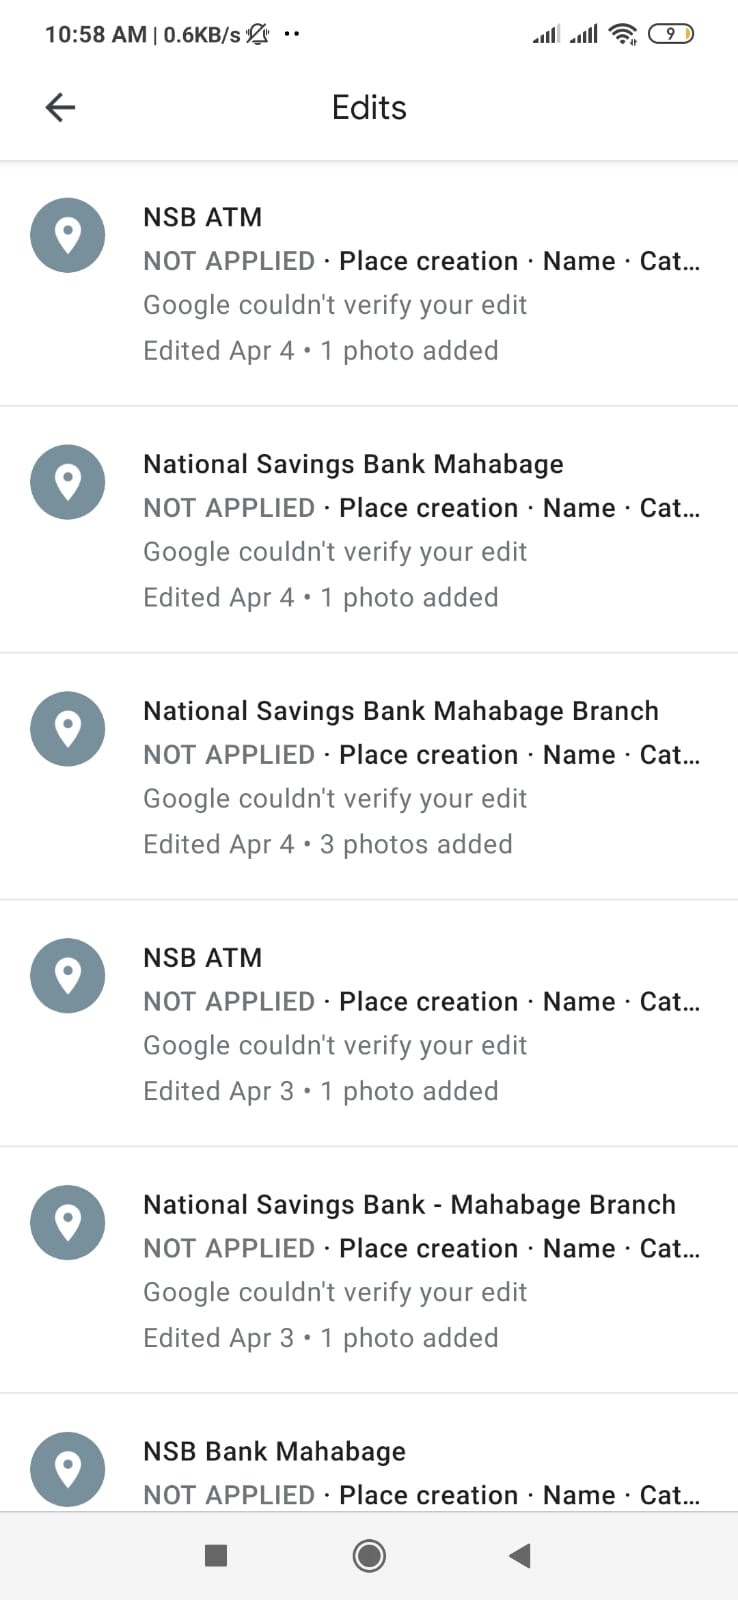Tap pin icon for NSB ATM edited Apr 3
Viewport: 738px width, 1600px height.
coord(68,976)
